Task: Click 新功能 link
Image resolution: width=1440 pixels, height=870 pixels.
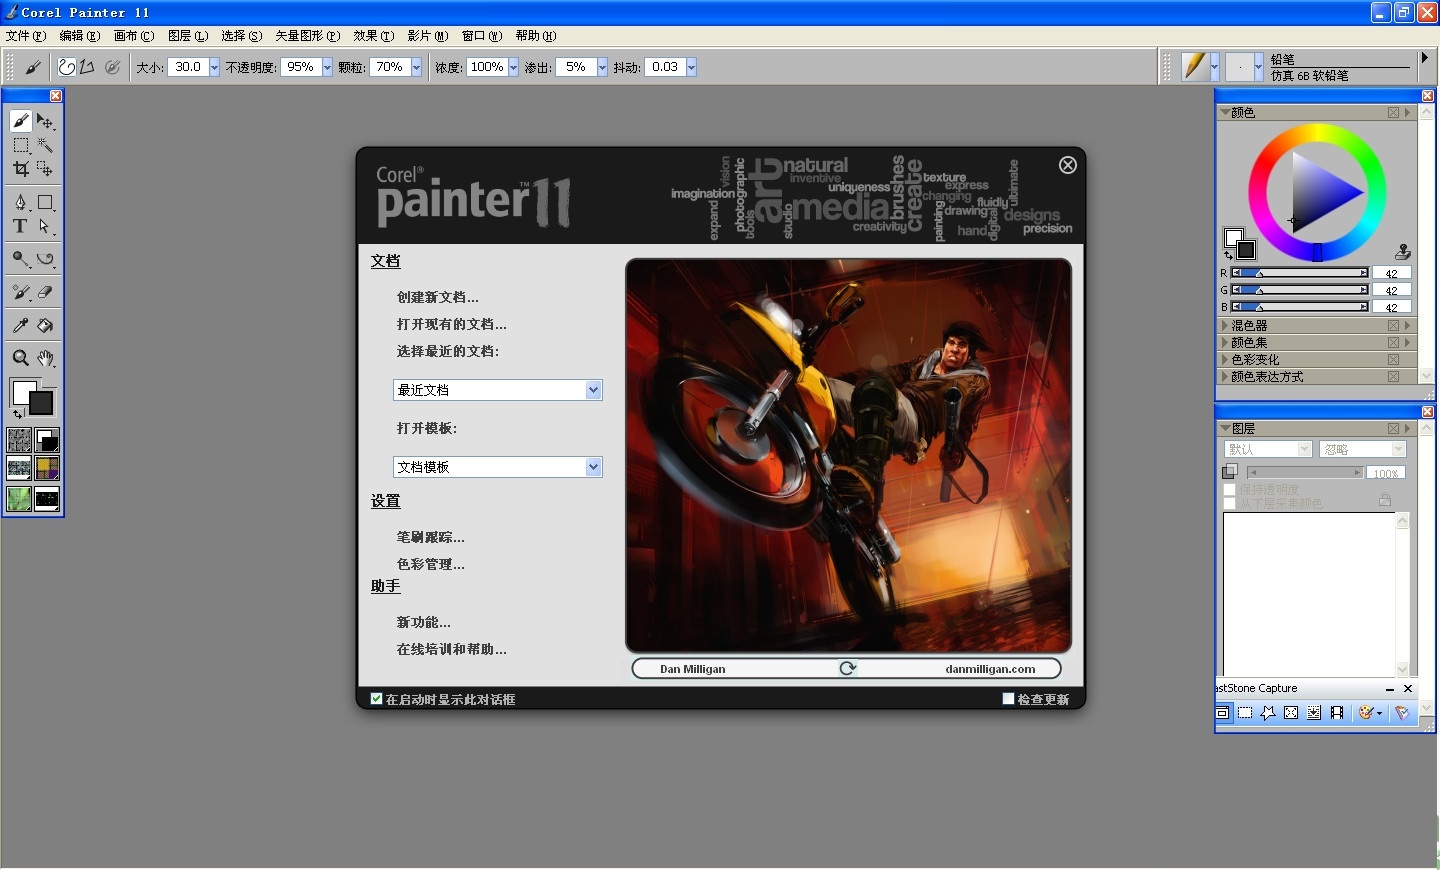Action: 424,622
